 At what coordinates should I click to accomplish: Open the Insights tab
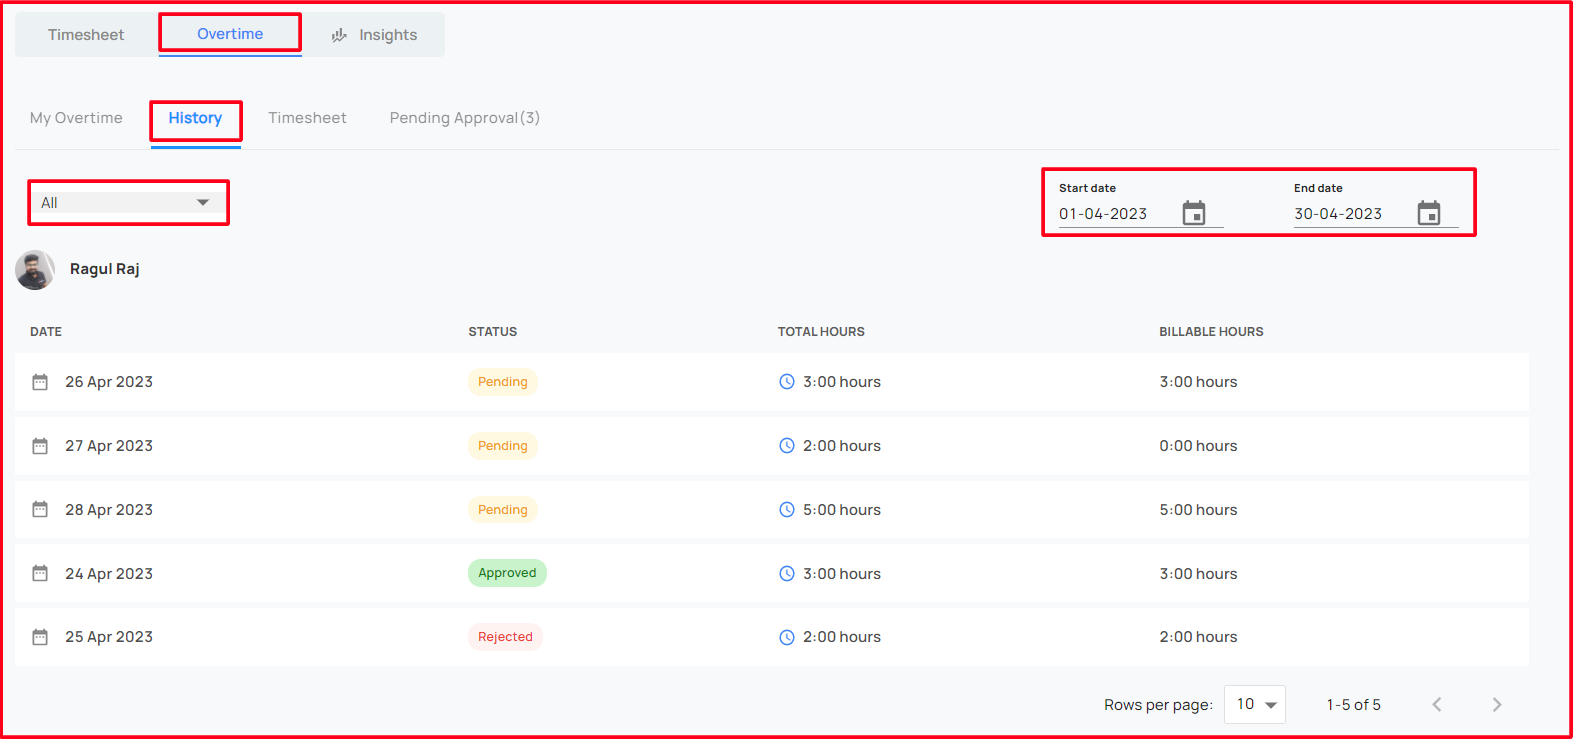pyautogui.click(x=374, y=35)
